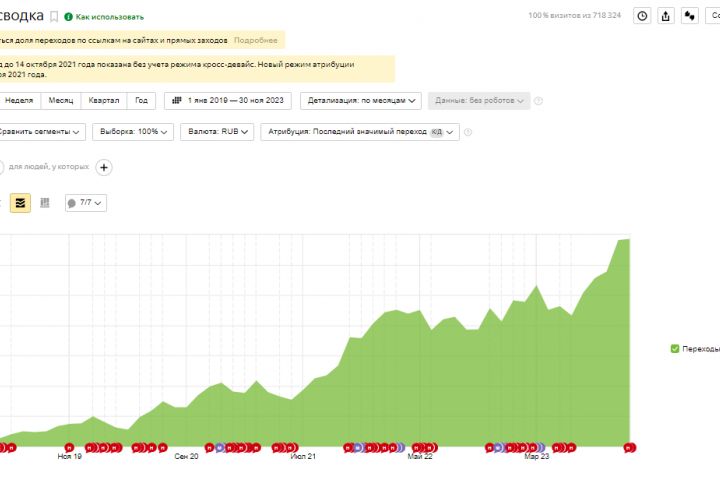Toggle the Переходы series checkbox in legend
Image resolution: width=720 pixels, height=480 pixels.
click(676, 349)
